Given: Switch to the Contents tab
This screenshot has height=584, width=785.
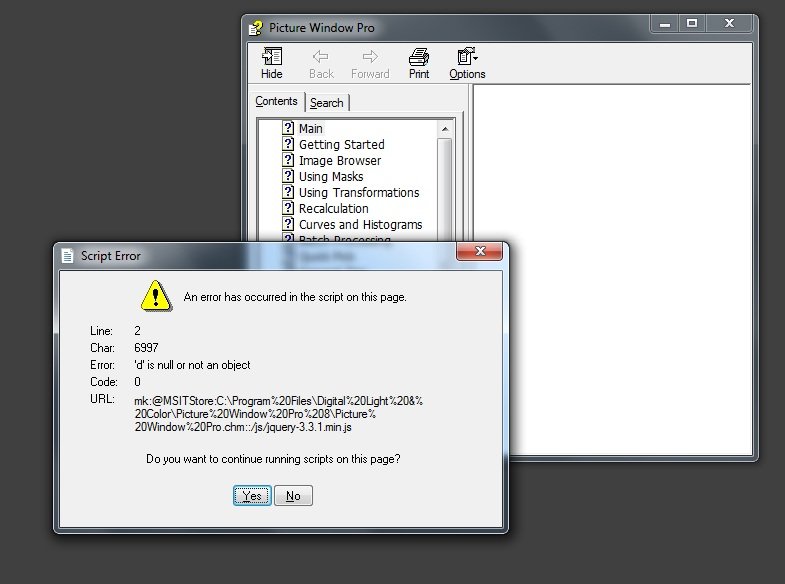Looking at the screenshot, I should tap(276, 101).
